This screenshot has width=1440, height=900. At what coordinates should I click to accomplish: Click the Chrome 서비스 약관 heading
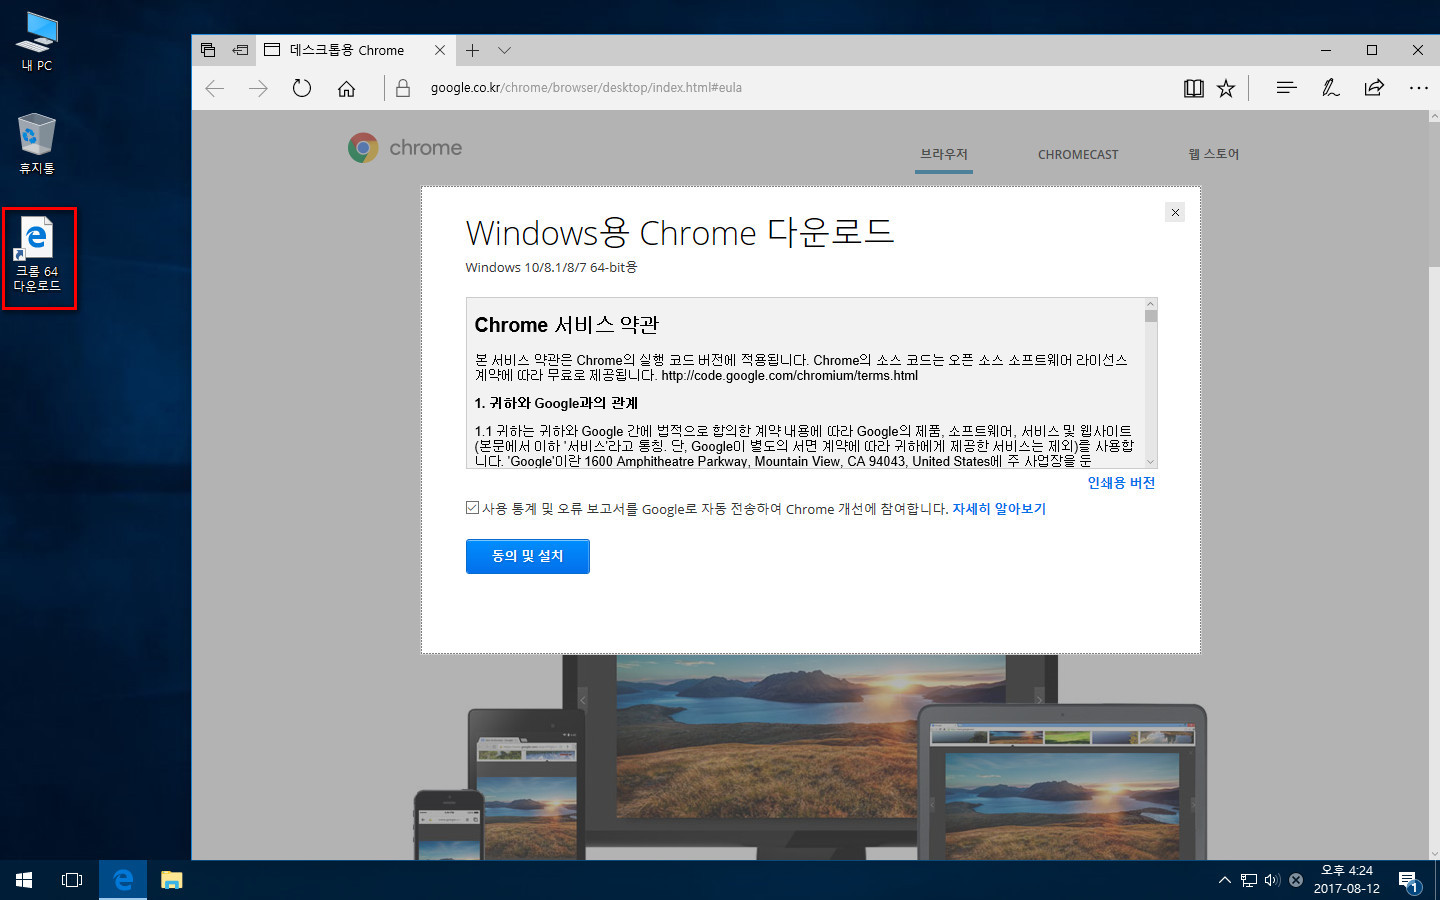[x=567, y=325]
